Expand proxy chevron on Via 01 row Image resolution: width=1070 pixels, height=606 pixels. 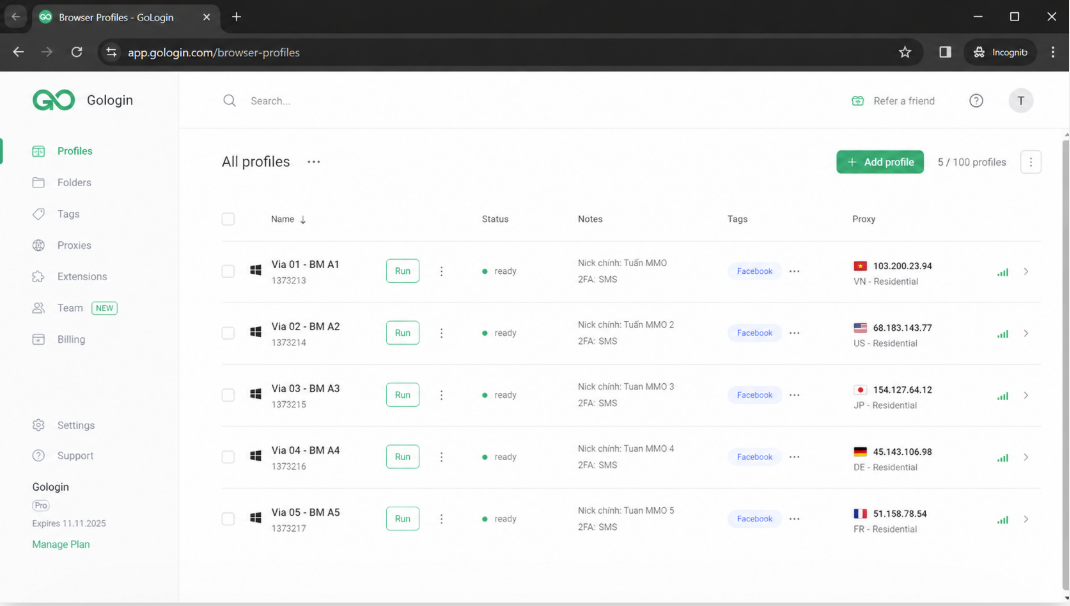pyautogui.click(x=1026, y=272)
